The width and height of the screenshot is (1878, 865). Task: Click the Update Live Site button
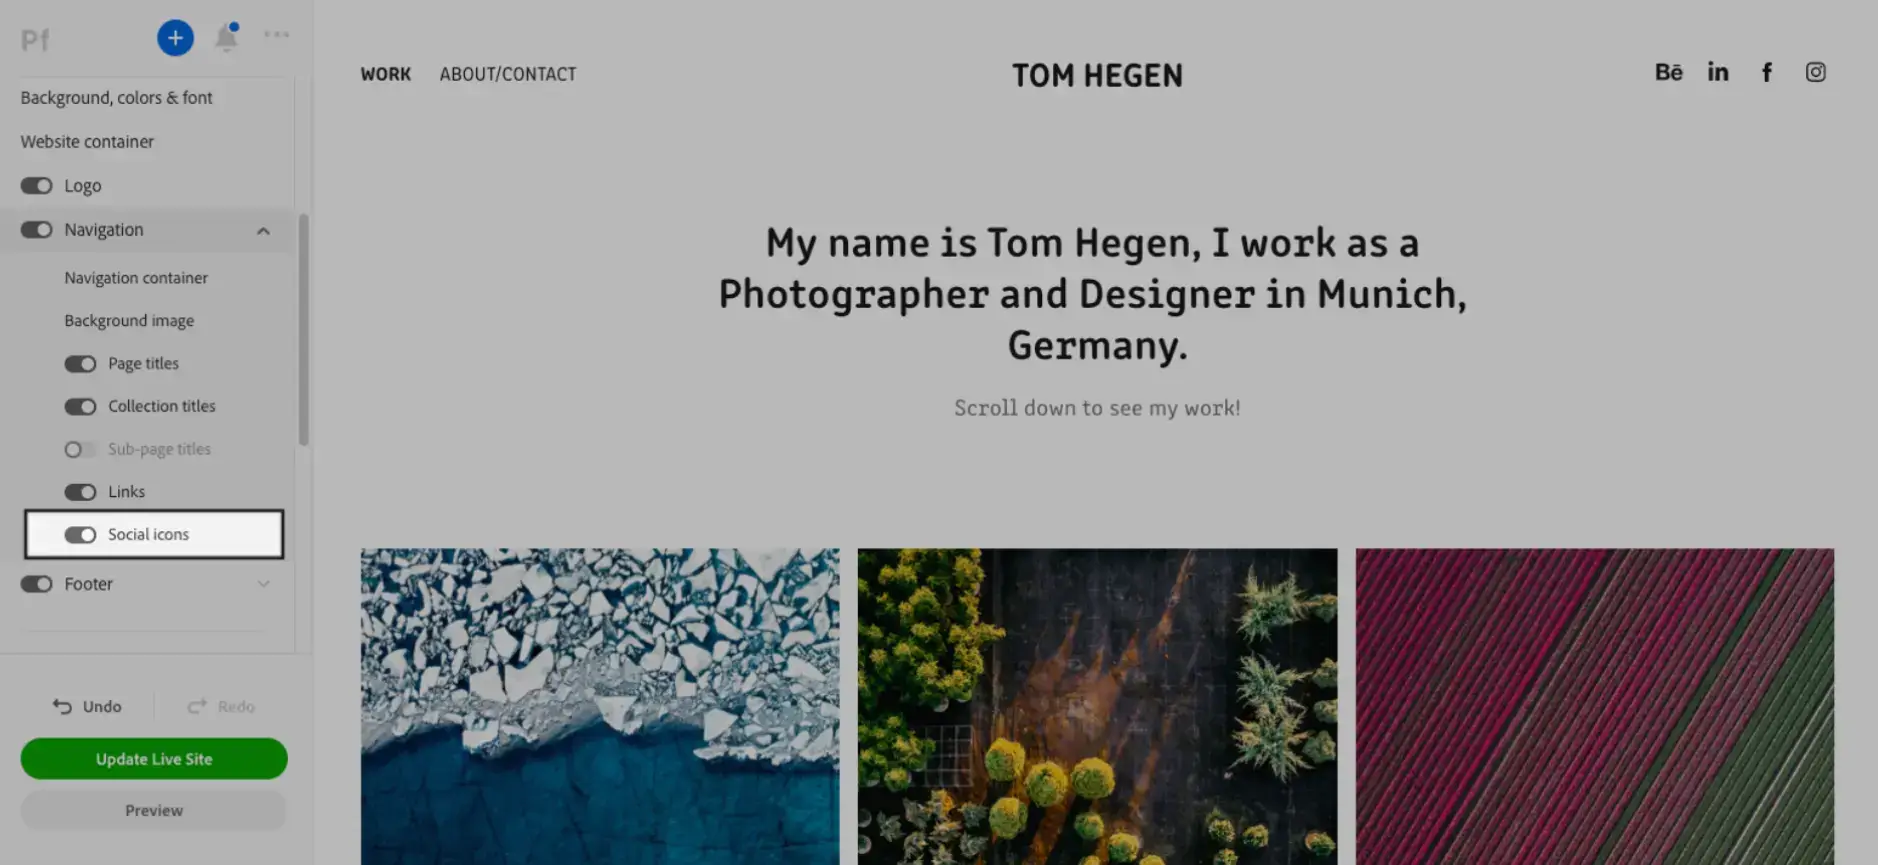pos(154,759)
